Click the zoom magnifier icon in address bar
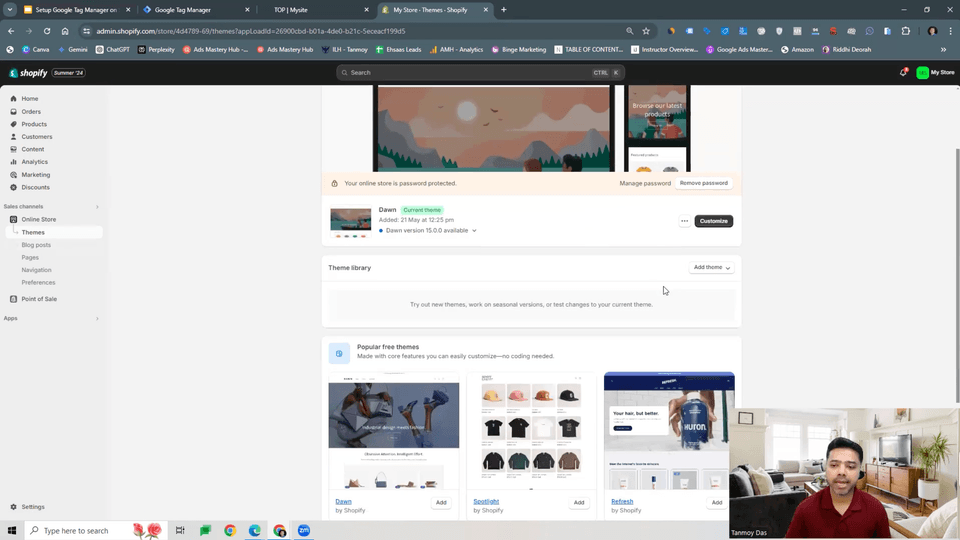The height and width of the screenshot is (540, 960). (629, 31)
